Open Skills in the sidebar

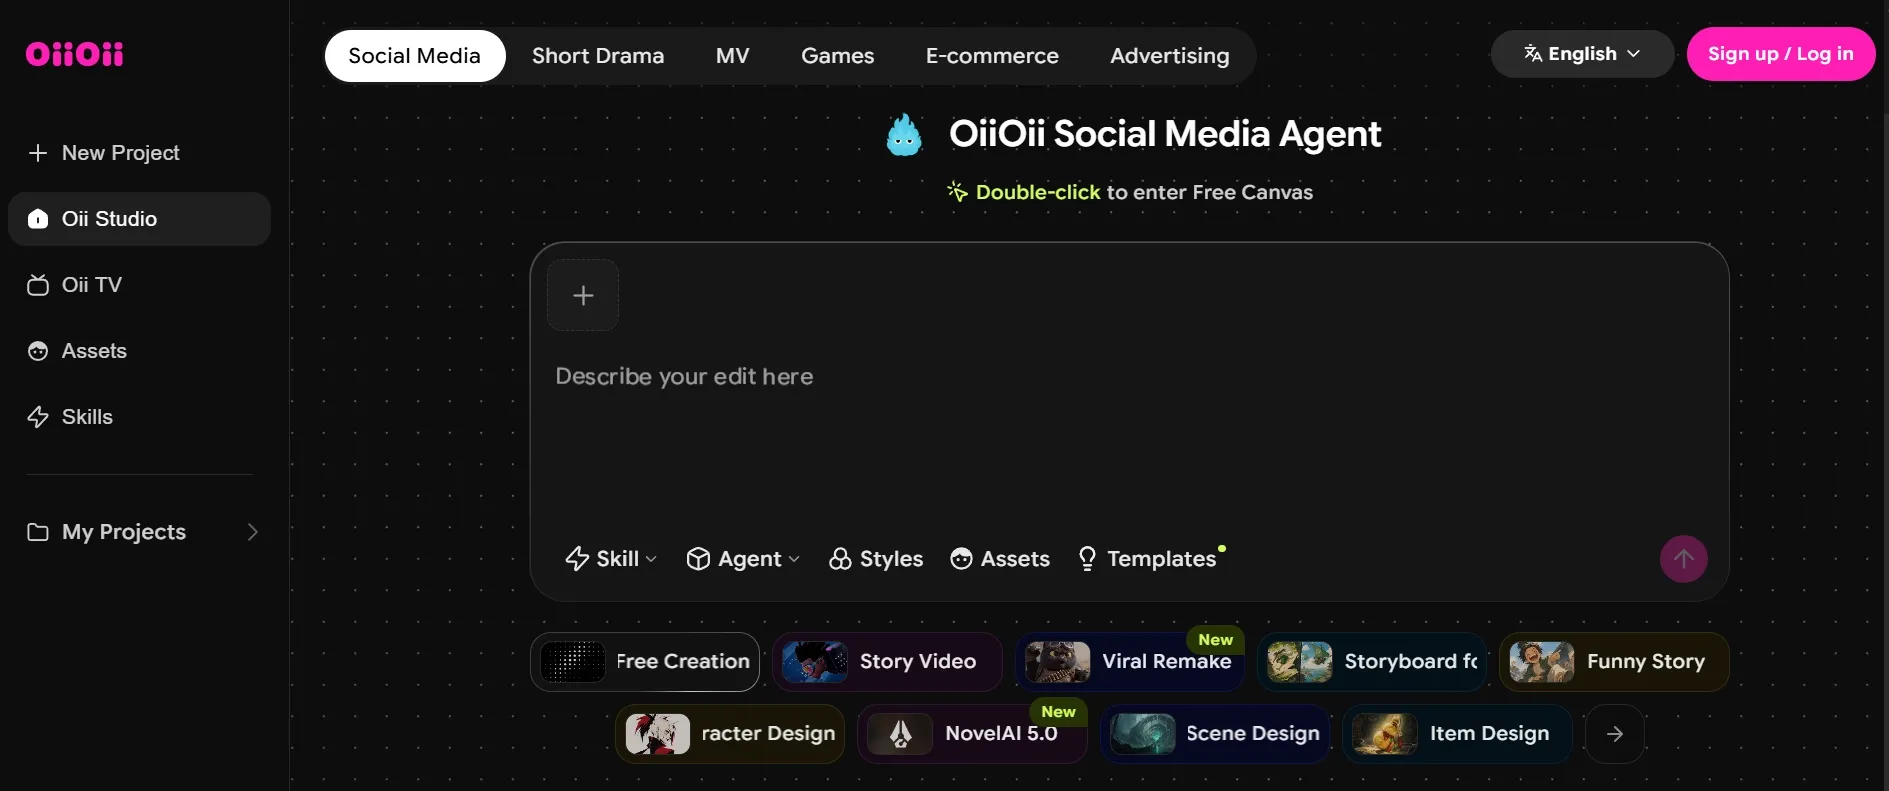pyautogui.click(x=139, y=417)
